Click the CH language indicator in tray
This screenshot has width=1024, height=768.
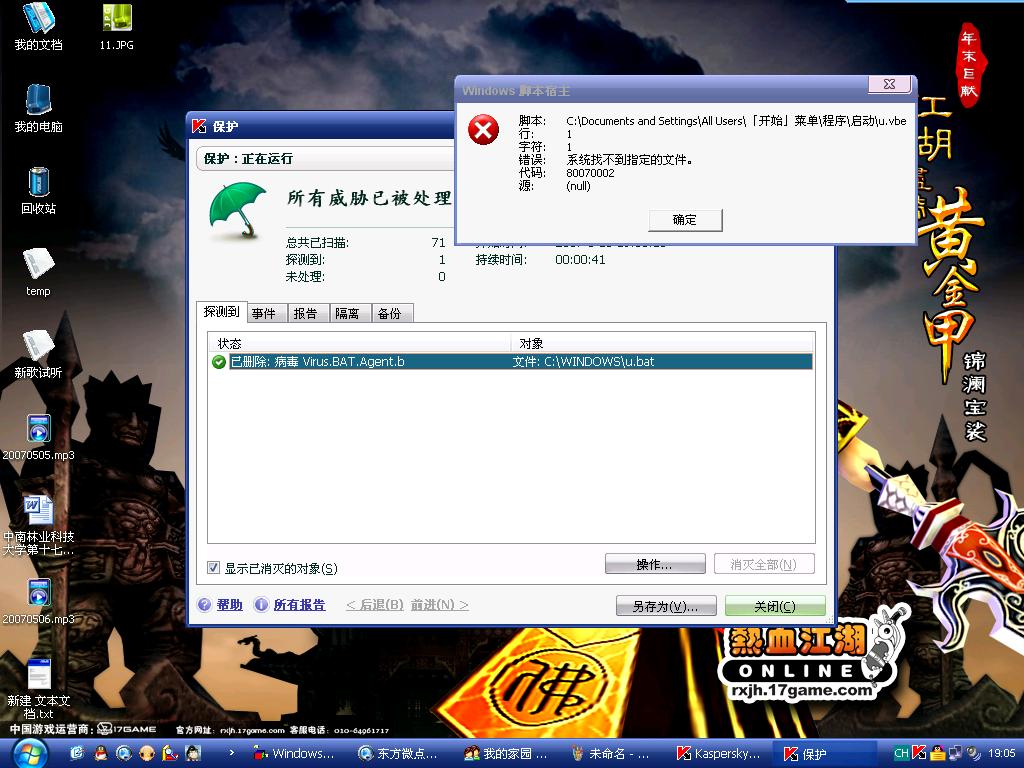click(x=901, y=753)
